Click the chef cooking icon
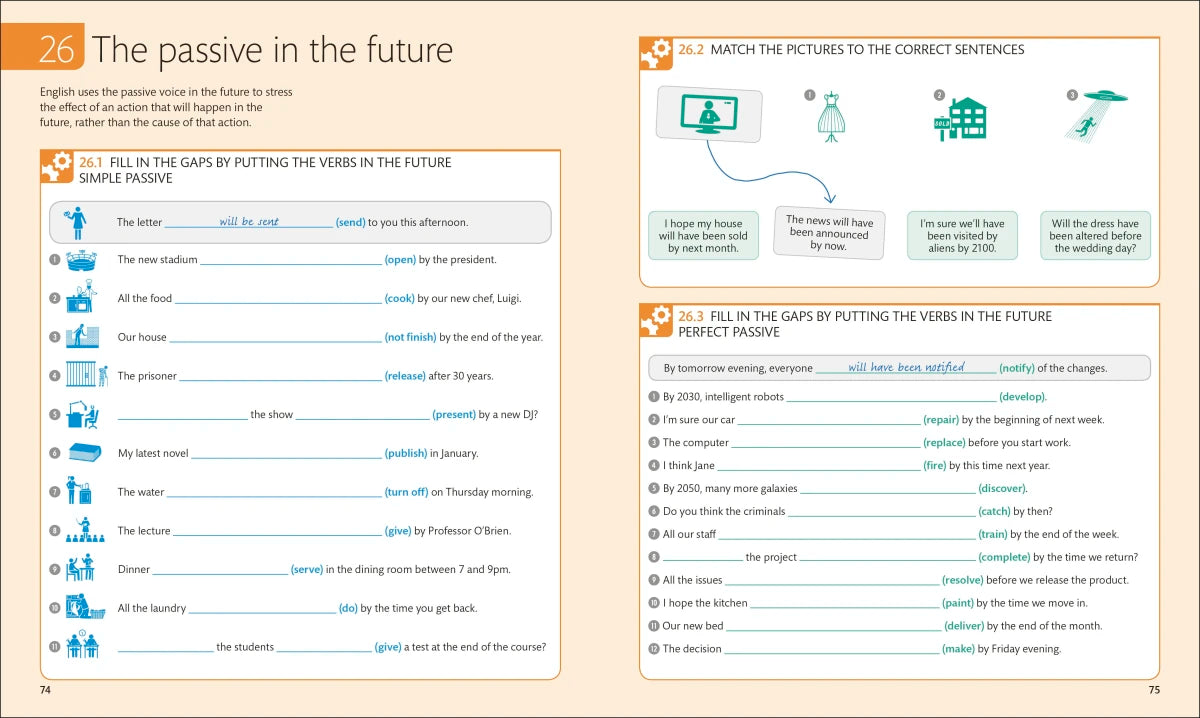 pos(81,297)
